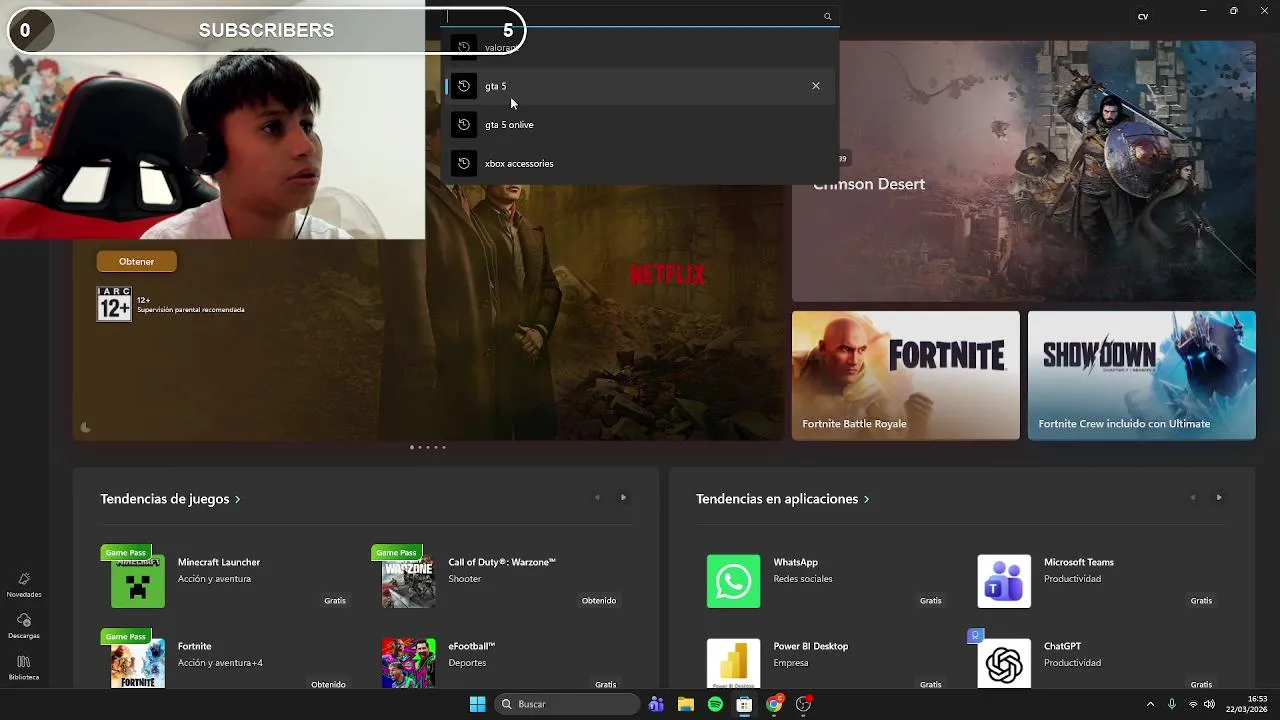This screenshot has width=1280, height=720.
Task: Open the Minecraft Launcher app icon
Action: pyautogui.click(x=138, y=581)
